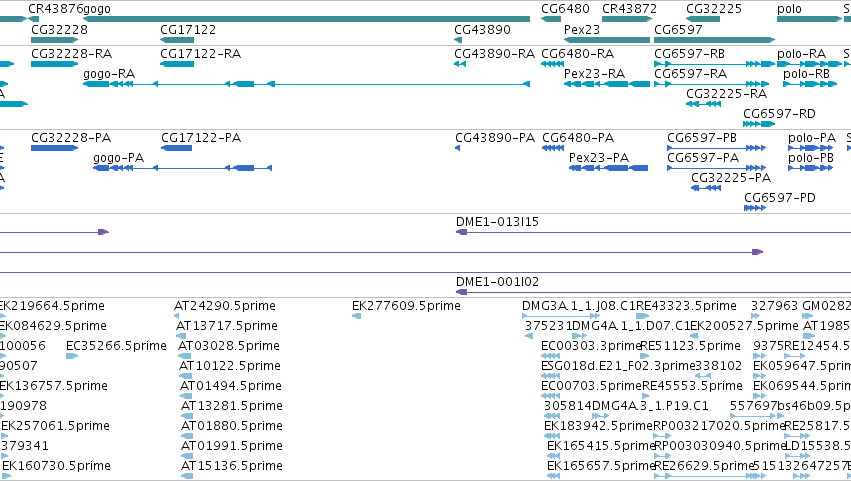This screenshot has height=481, width=851.
Task: Select the AT13281.5prime EST
Action: click(187, 417)
